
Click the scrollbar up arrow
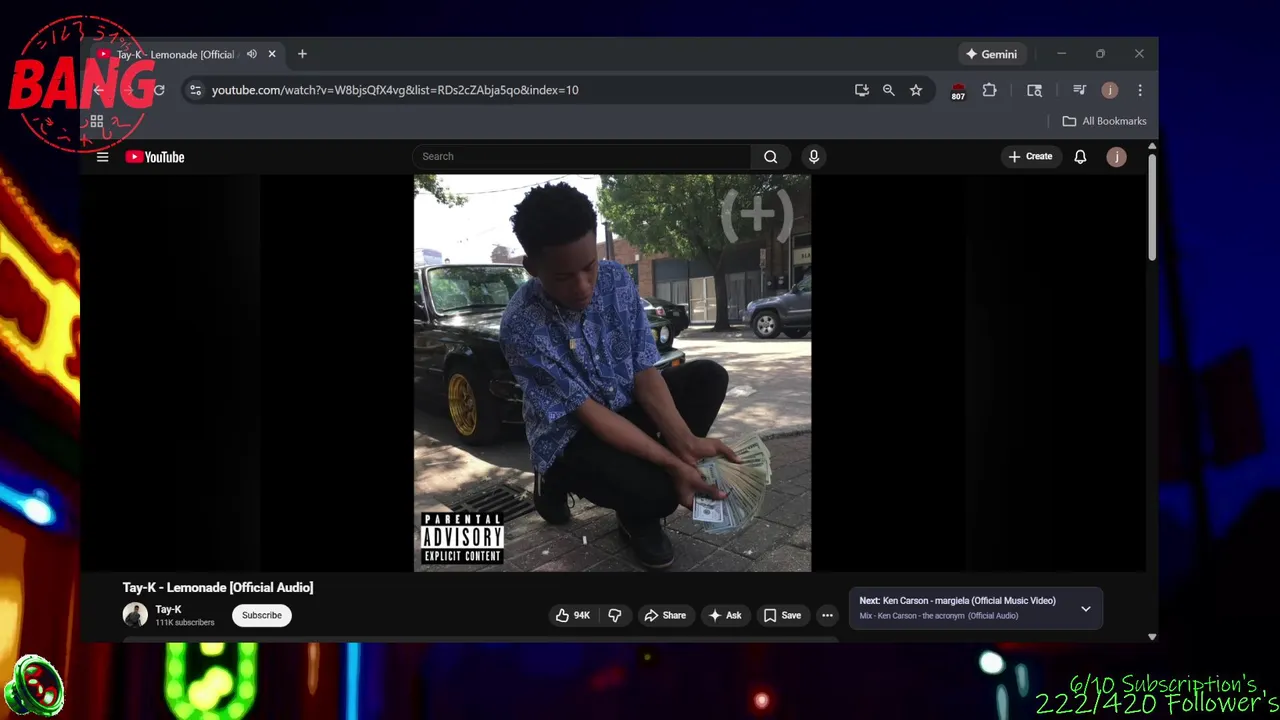point(1152,147)
